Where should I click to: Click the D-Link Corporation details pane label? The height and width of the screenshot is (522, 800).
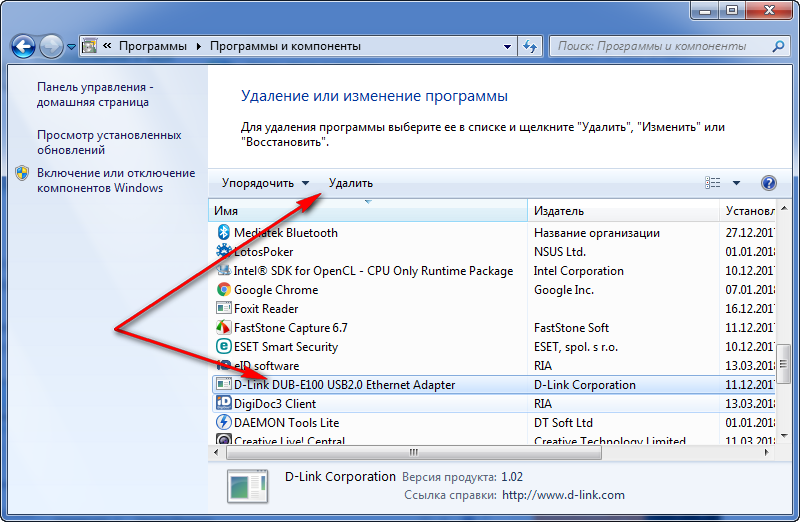click(x=340, y=476)
